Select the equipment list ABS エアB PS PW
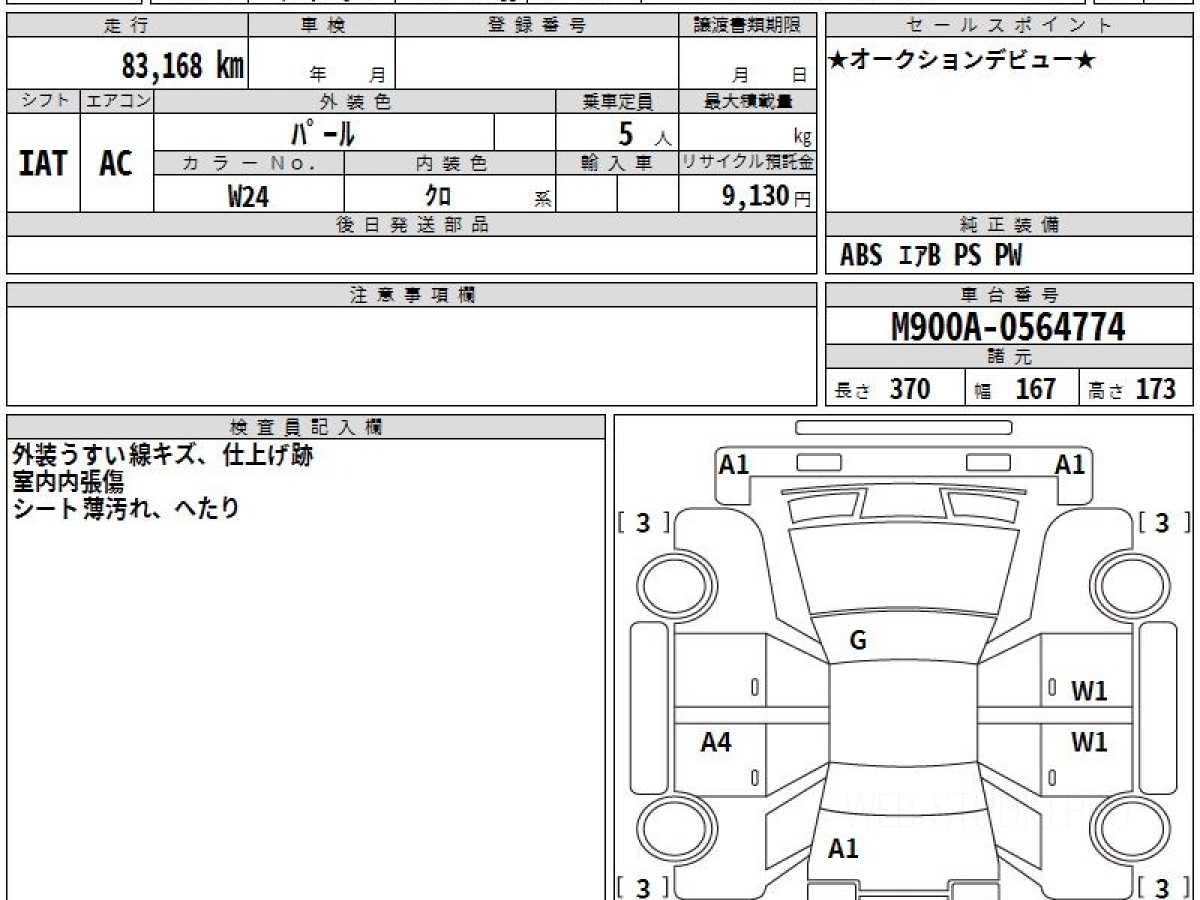 click(x=931, y=256)
